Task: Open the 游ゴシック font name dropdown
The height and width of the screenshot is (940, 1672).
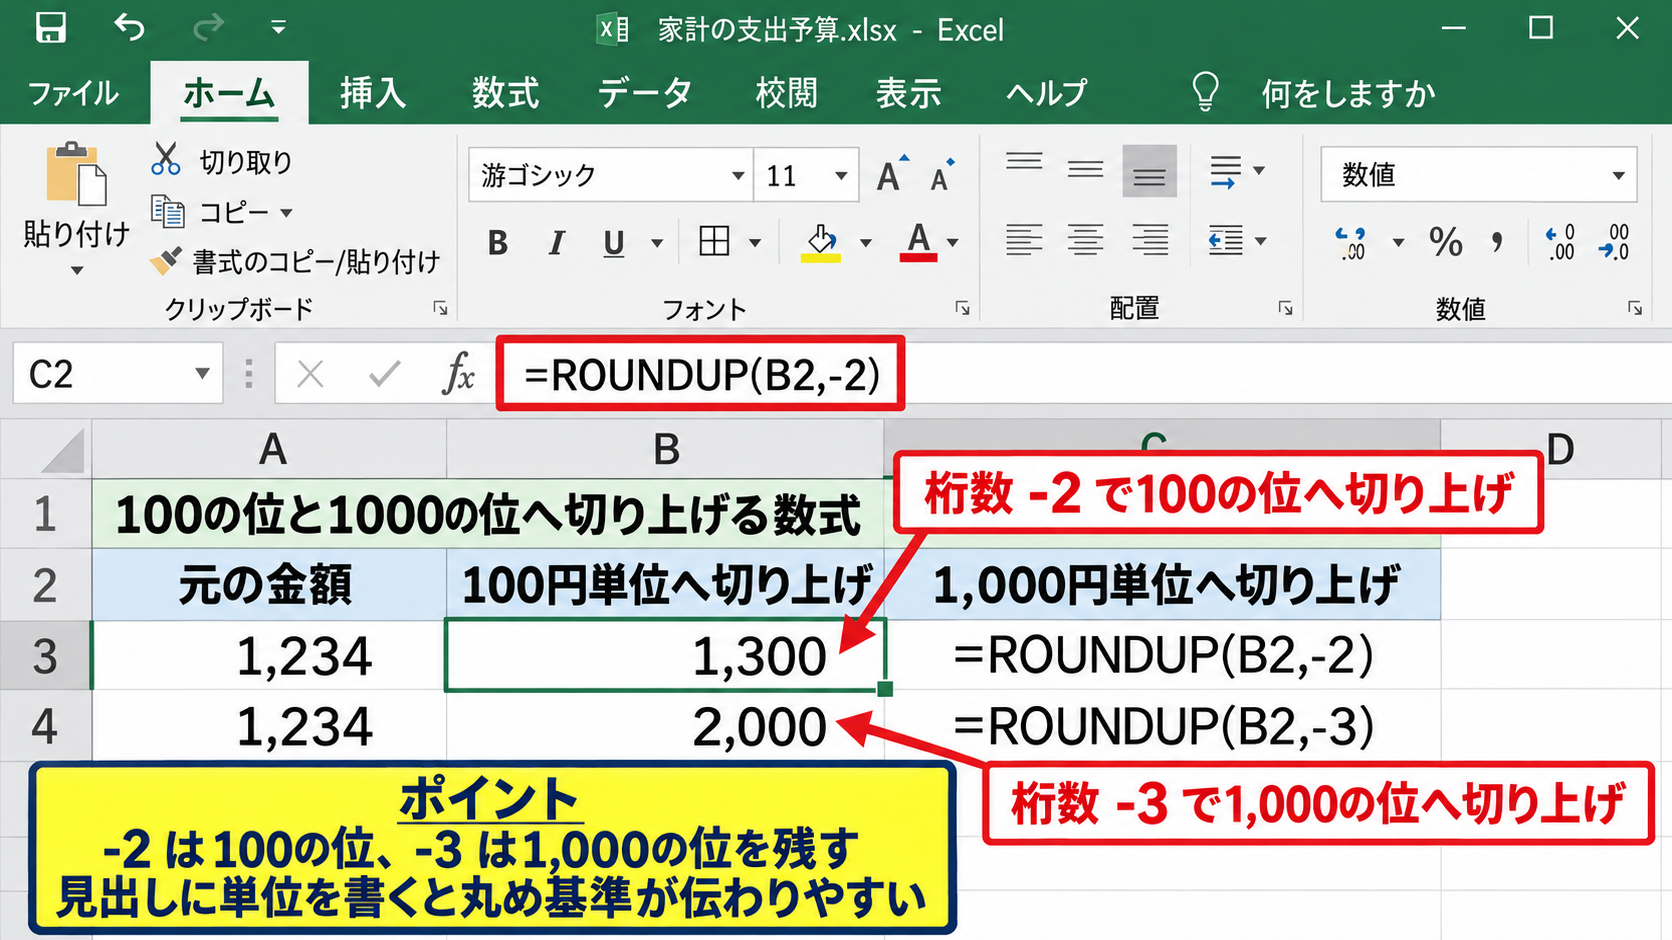Action: (x=738, y=176)
